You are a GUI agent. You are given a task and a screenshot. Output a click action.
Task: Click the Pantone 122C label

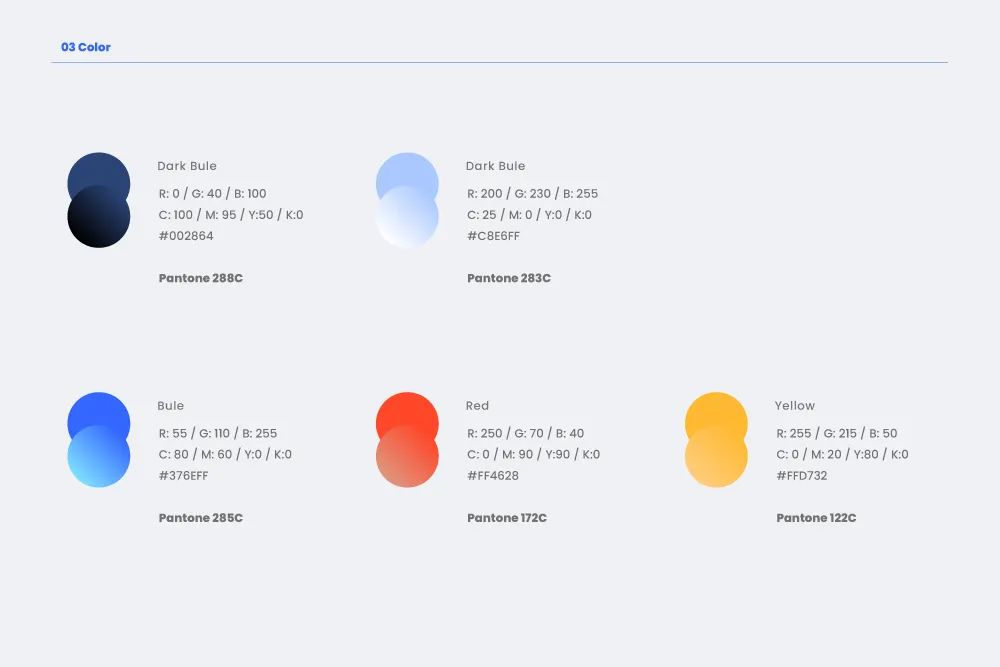(816, 518)
